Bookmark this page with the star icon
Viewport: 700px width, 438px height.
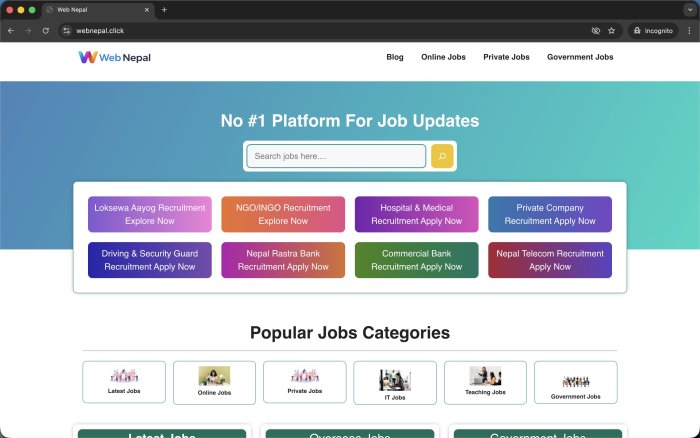coord(612,31)
